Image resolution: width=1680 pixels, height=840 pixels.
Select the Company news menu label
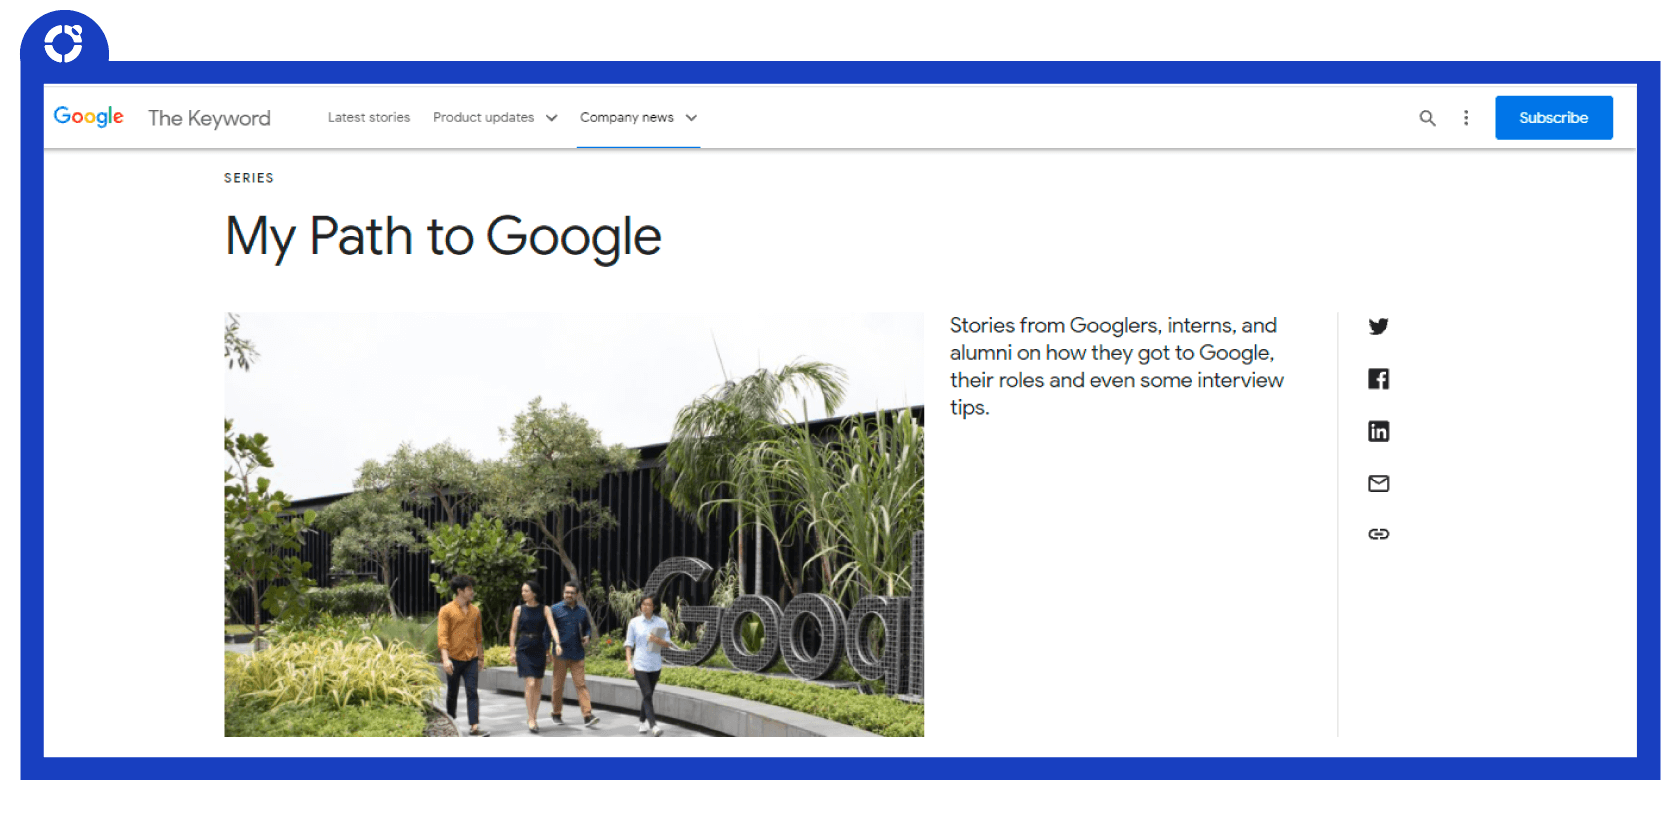pos(626,118)
